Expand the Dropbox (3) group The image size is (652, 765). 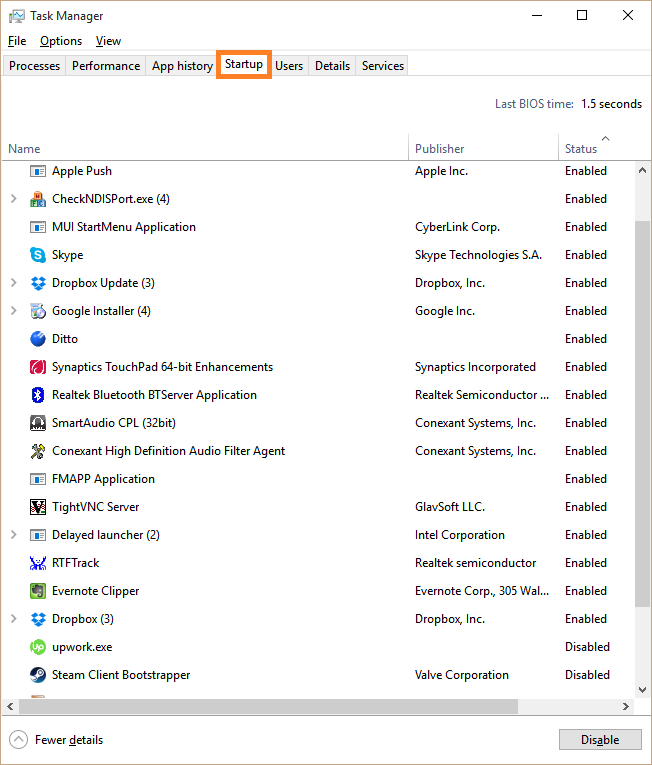click(14, 619)
